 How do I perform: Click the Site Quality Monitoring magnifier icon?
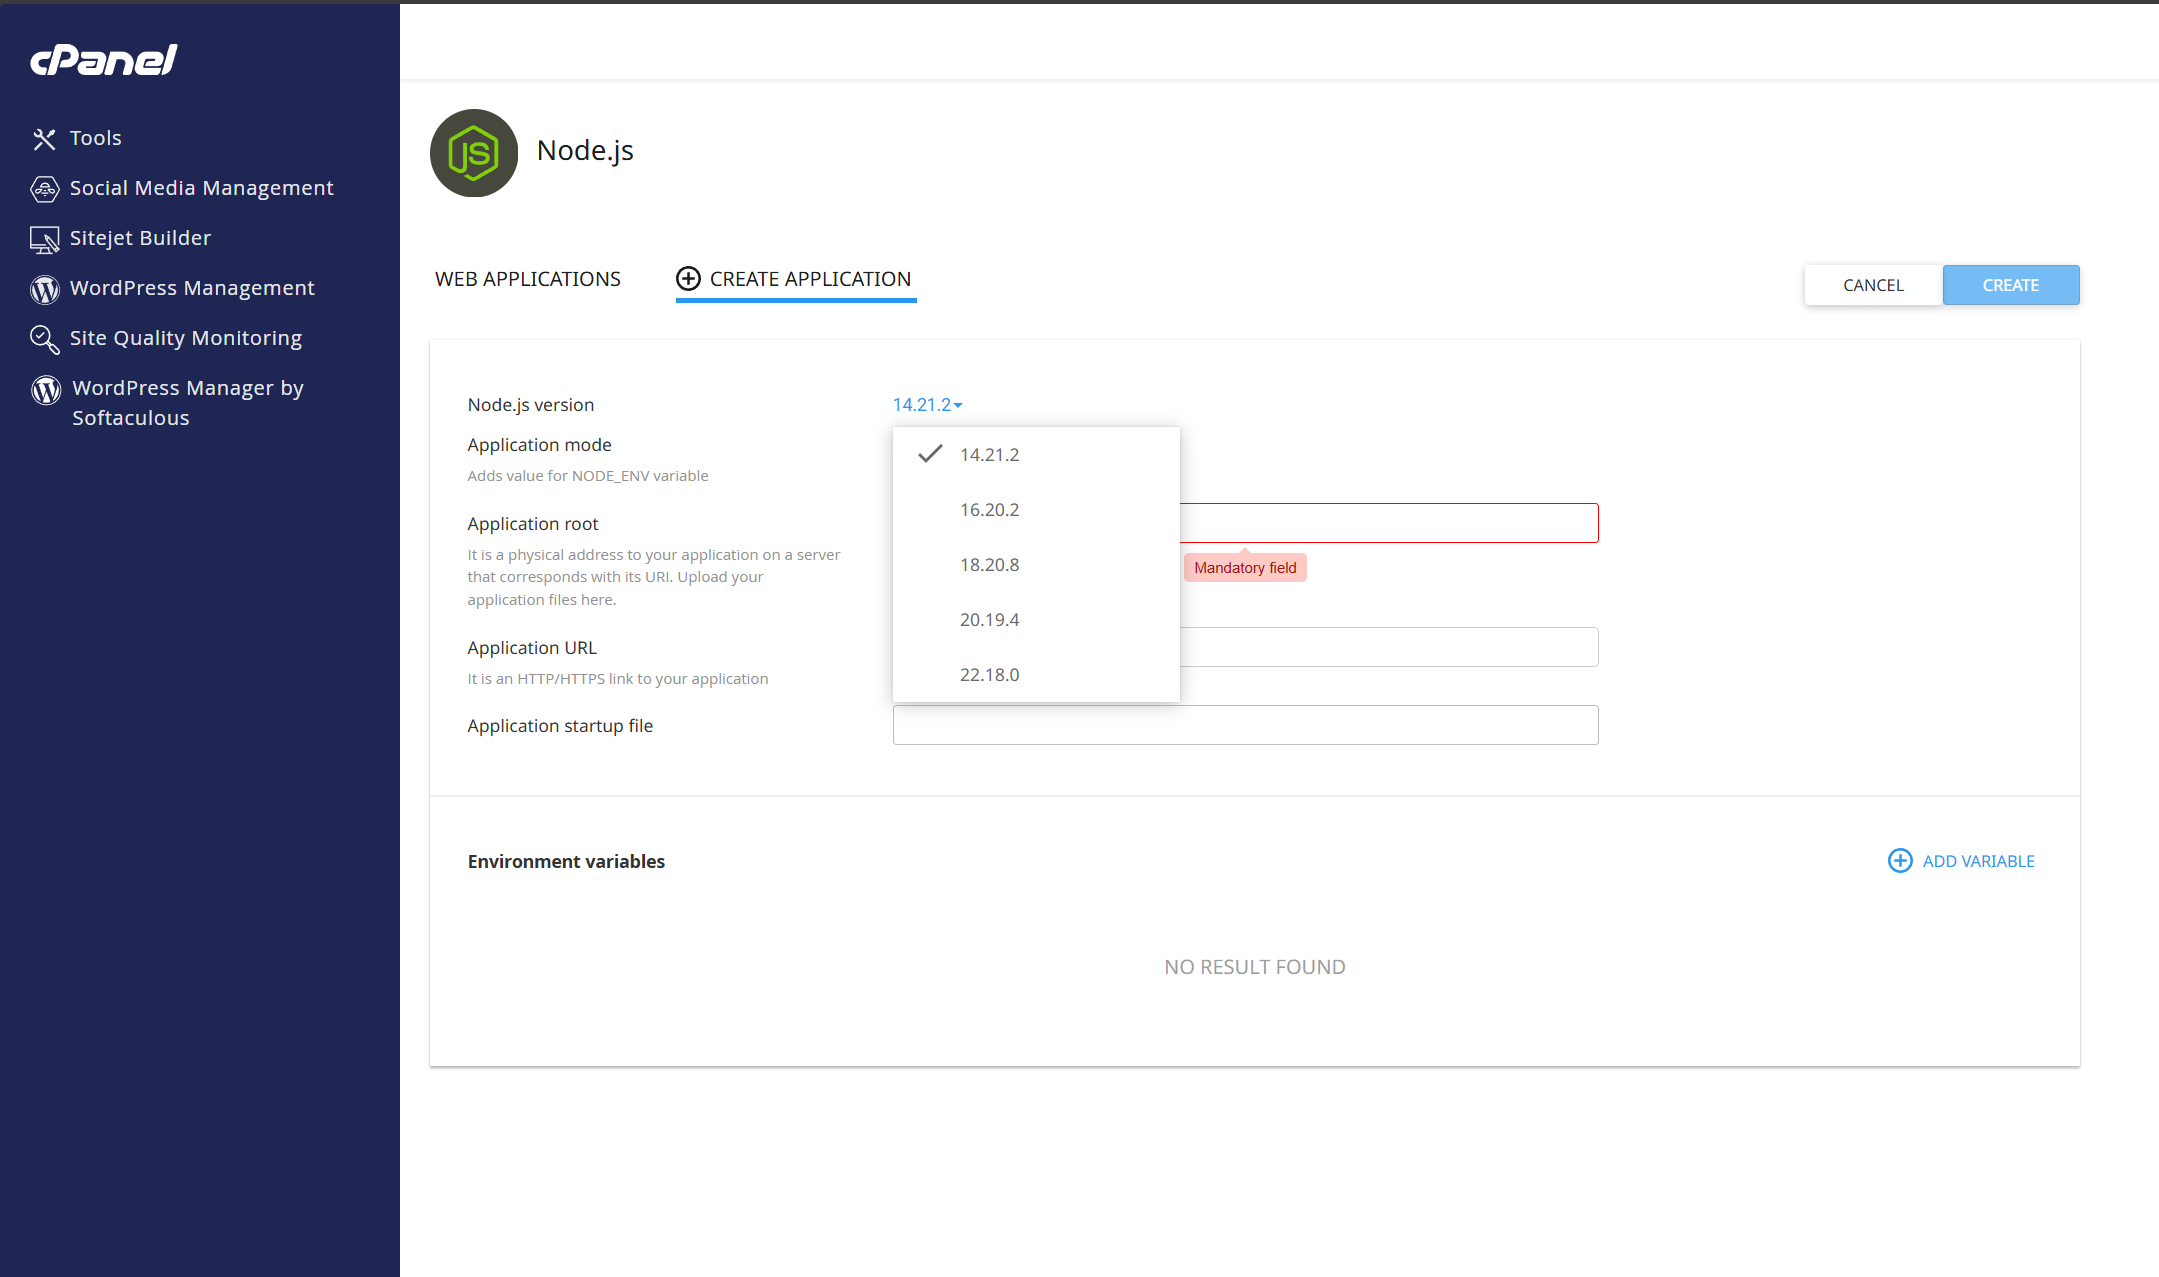click(45, 339)
